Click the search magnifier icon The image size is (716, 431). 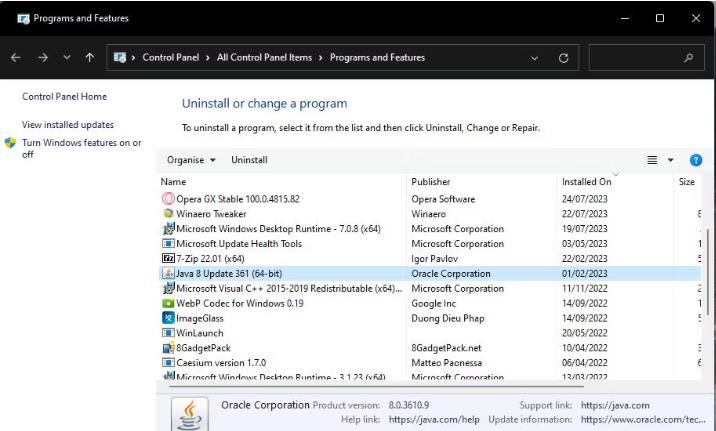click(689, 58)
